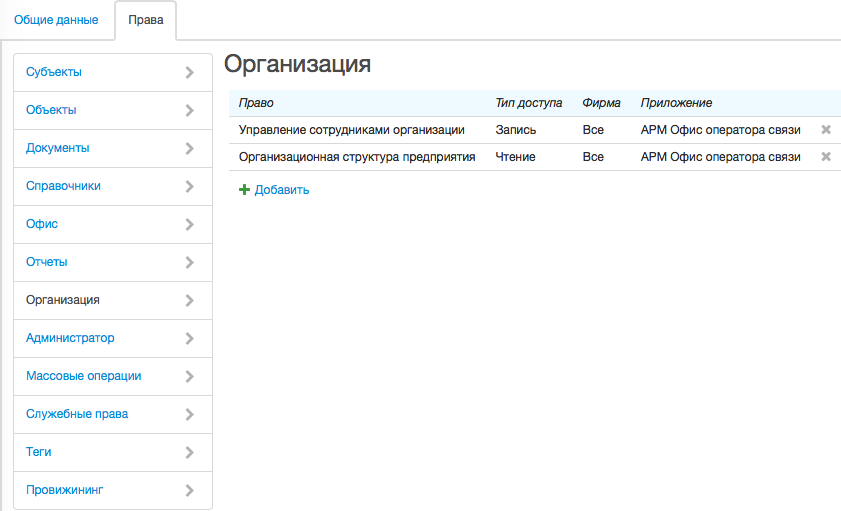
Task: Click Все in the Управление сотрудниками row
Action: 593,130
